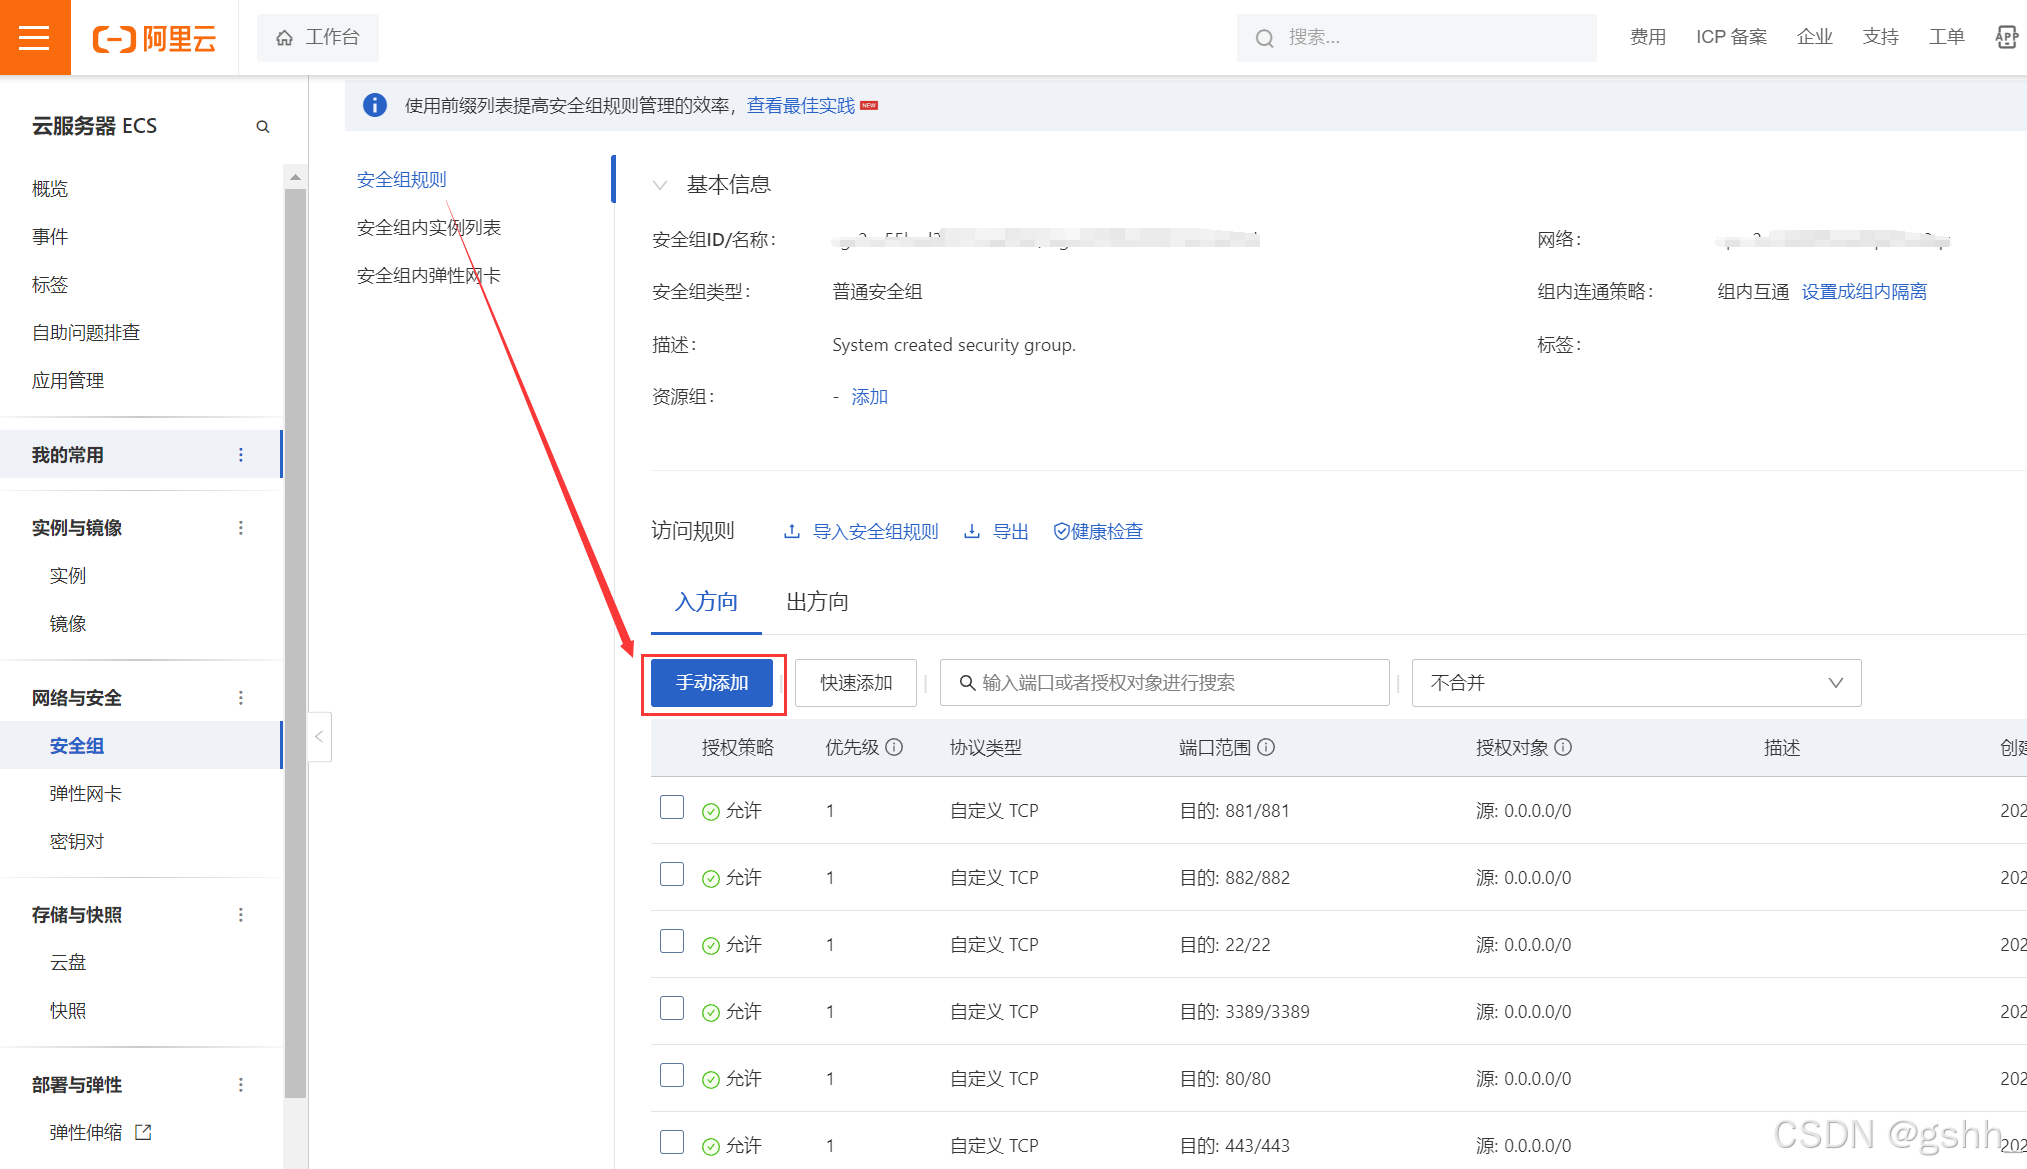Viewport: 2027px width, 1169px height.
Task: Switch to the 出方向 tab
Action: 817,602
